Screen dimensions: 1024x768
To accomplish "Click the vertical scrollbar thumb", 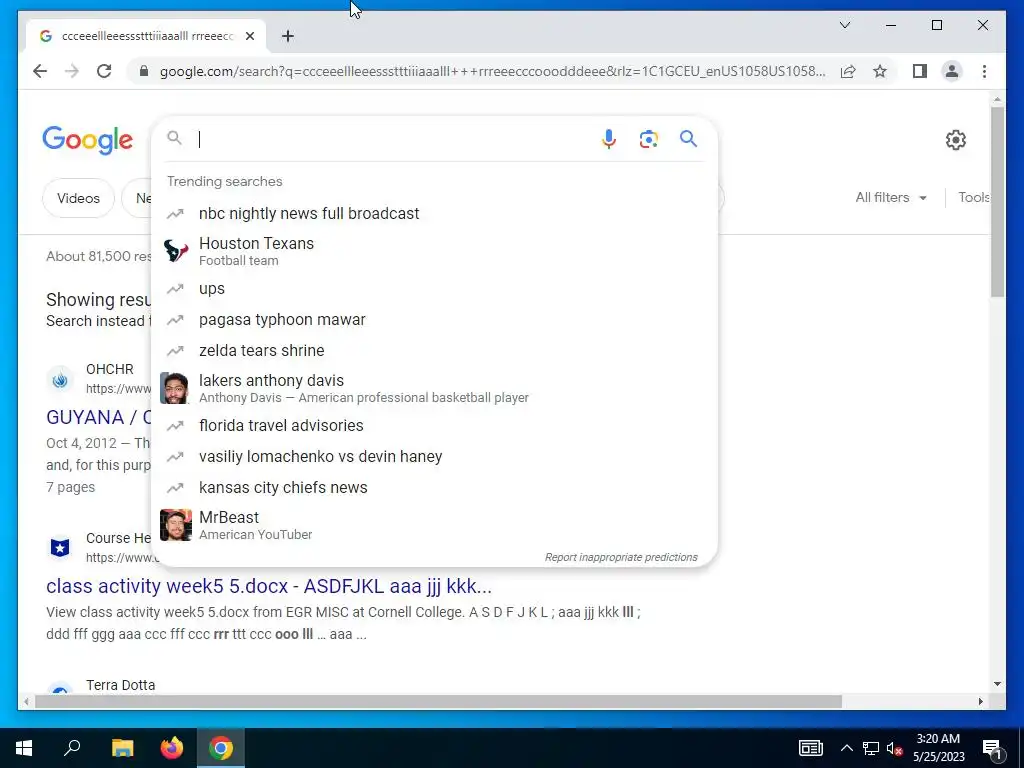I will tap(997, 201).
